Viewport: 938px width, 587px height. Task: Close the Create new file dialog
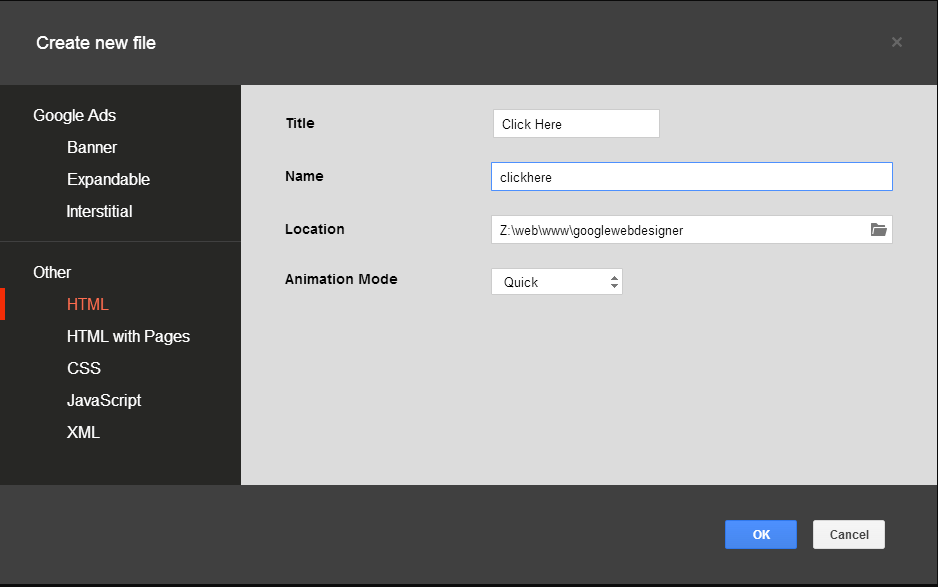tap(896, 42)
